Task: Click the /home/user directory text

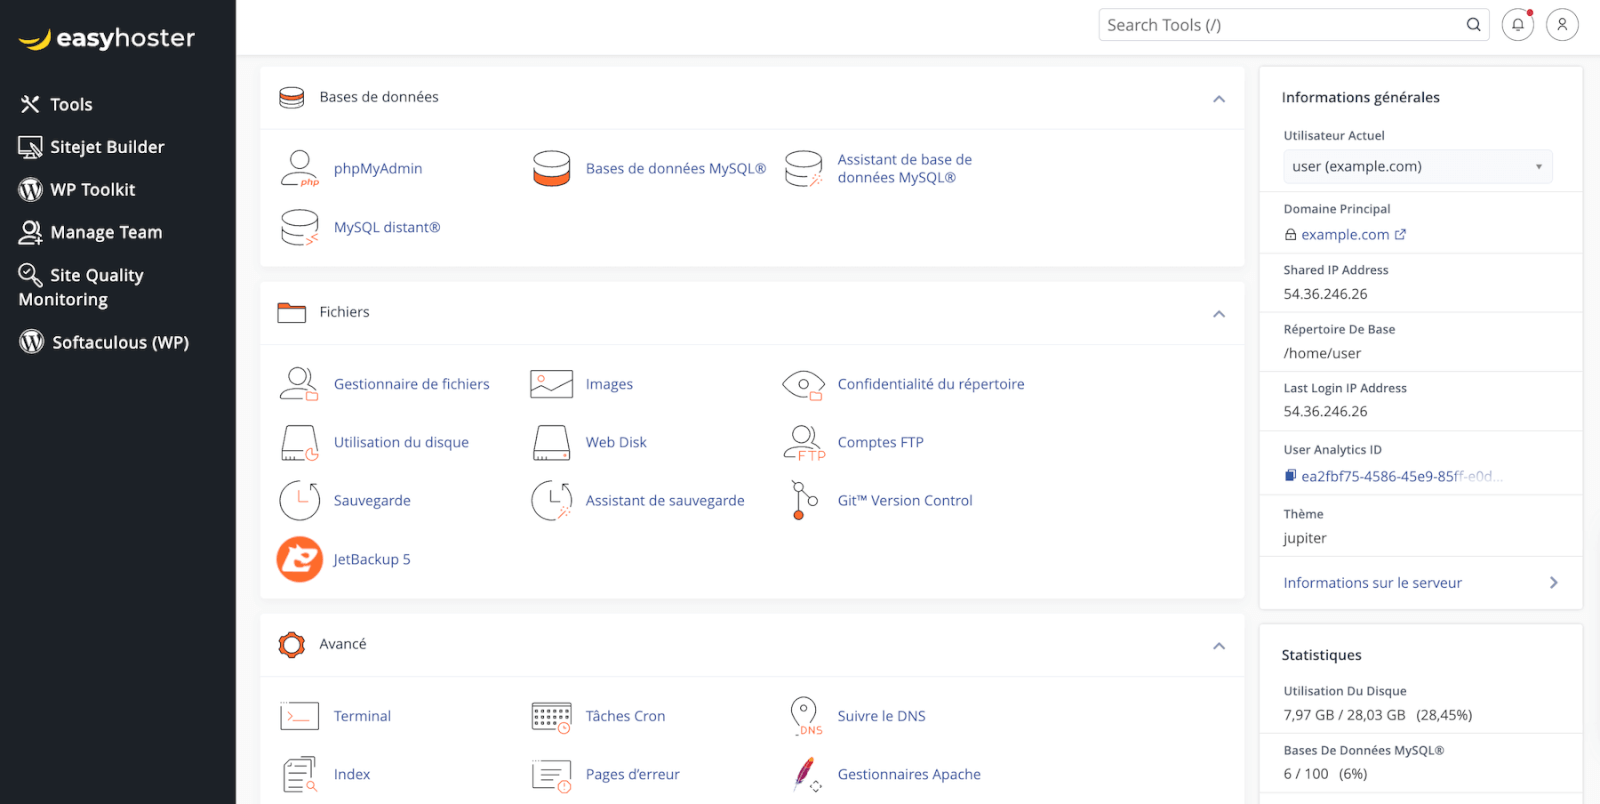Action: 1322,353
